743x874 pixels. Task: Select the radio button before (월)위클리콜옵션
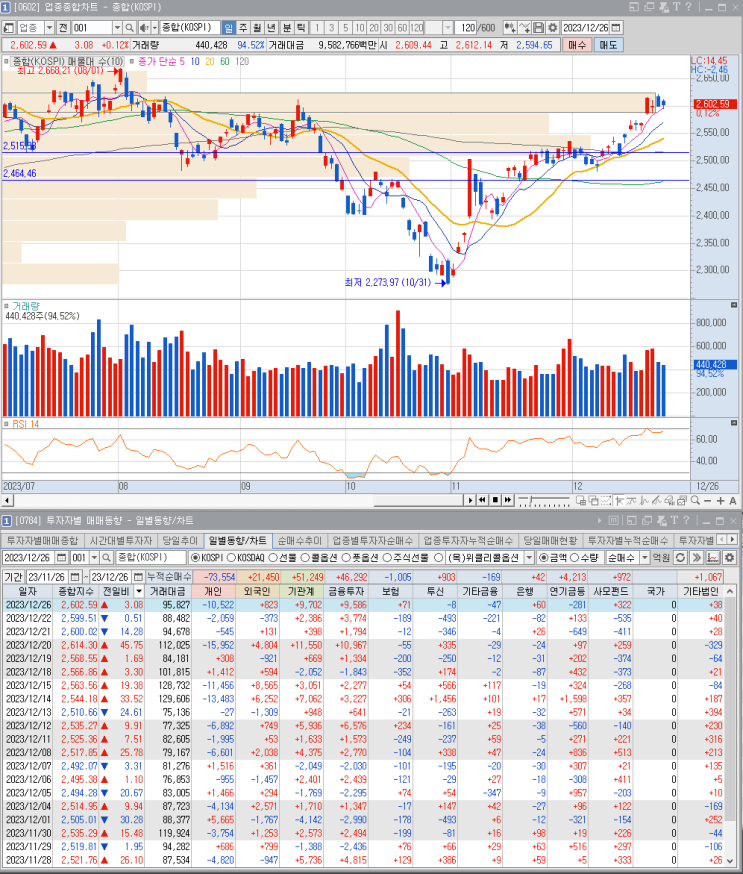(439, 557)
